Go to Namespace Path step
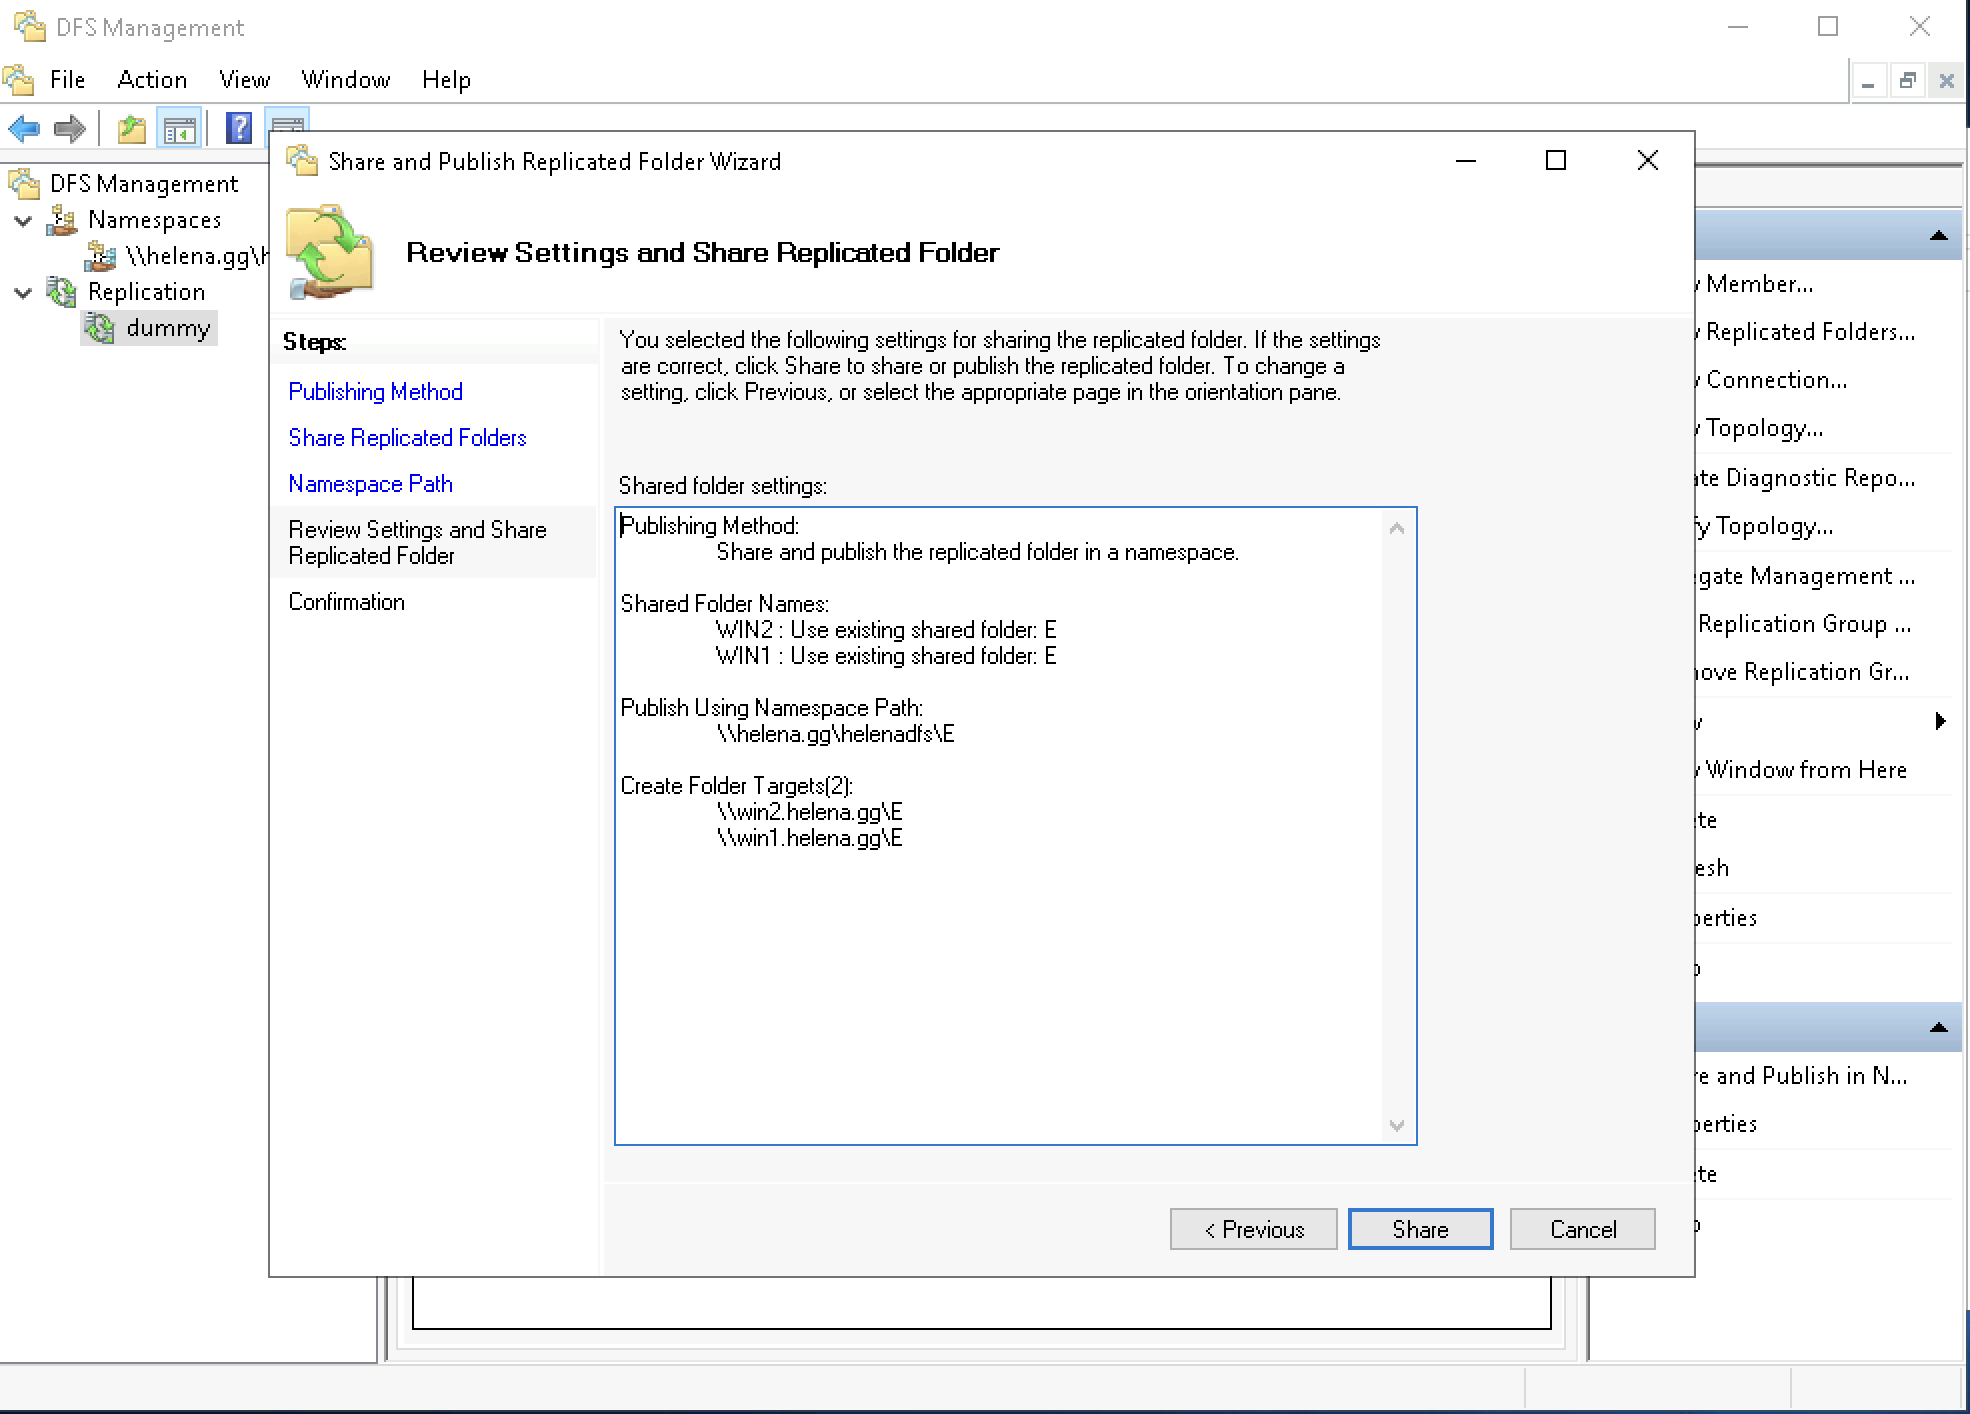Viewport: 1970px width, 1414px height. coord(370,484)
